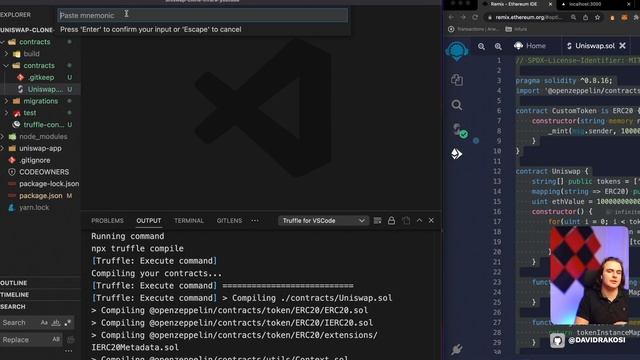Open Remix Deploy & run transactions icon

456,154
